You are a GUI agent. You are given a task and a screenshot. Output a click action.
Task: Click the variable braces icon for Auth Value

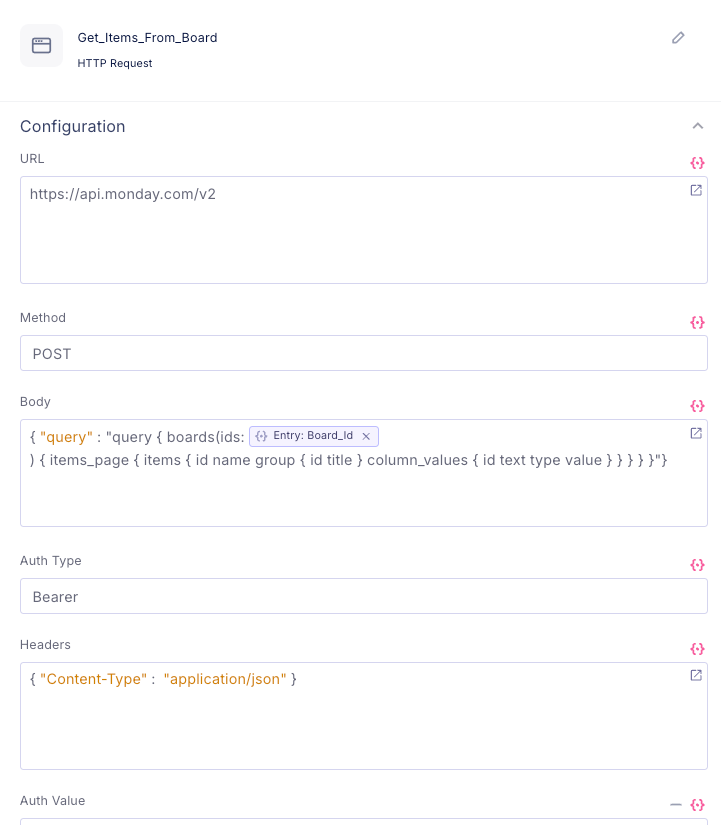click(697, 805)
